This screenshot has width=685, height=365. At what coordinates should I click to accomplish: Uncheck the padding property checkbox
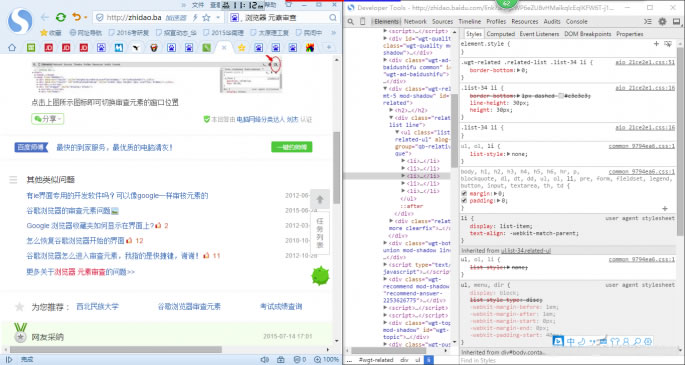click(x=464, y=201)
